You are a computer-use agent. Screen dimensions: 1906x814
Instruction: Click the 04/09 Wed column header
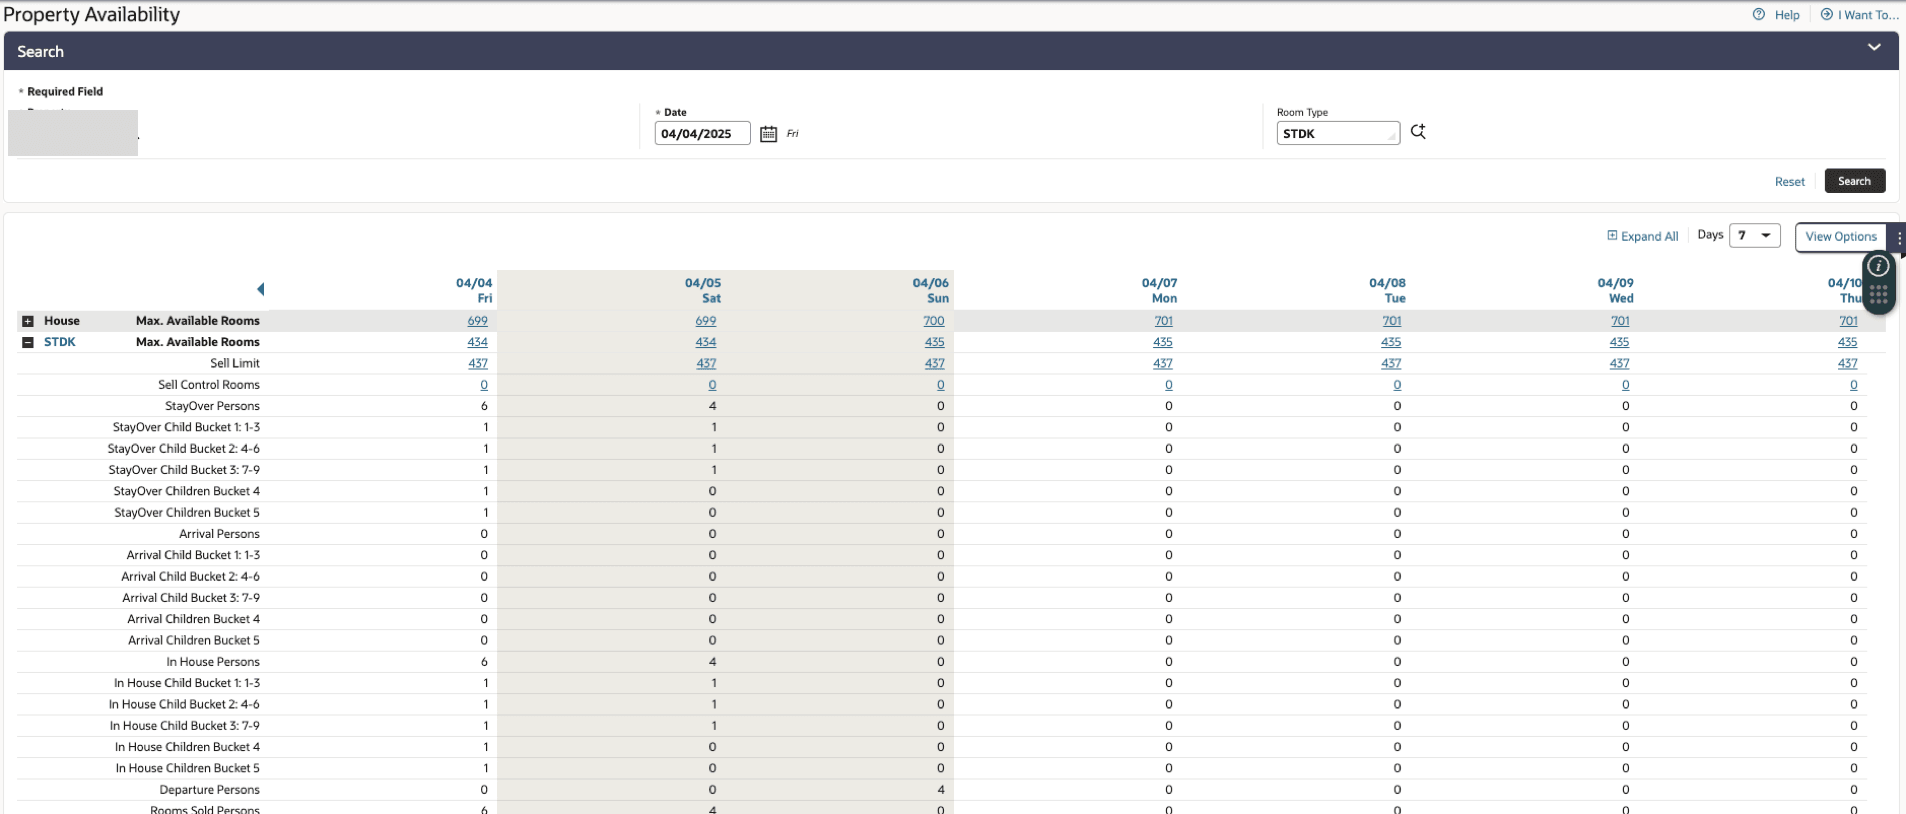(1616, 291)
